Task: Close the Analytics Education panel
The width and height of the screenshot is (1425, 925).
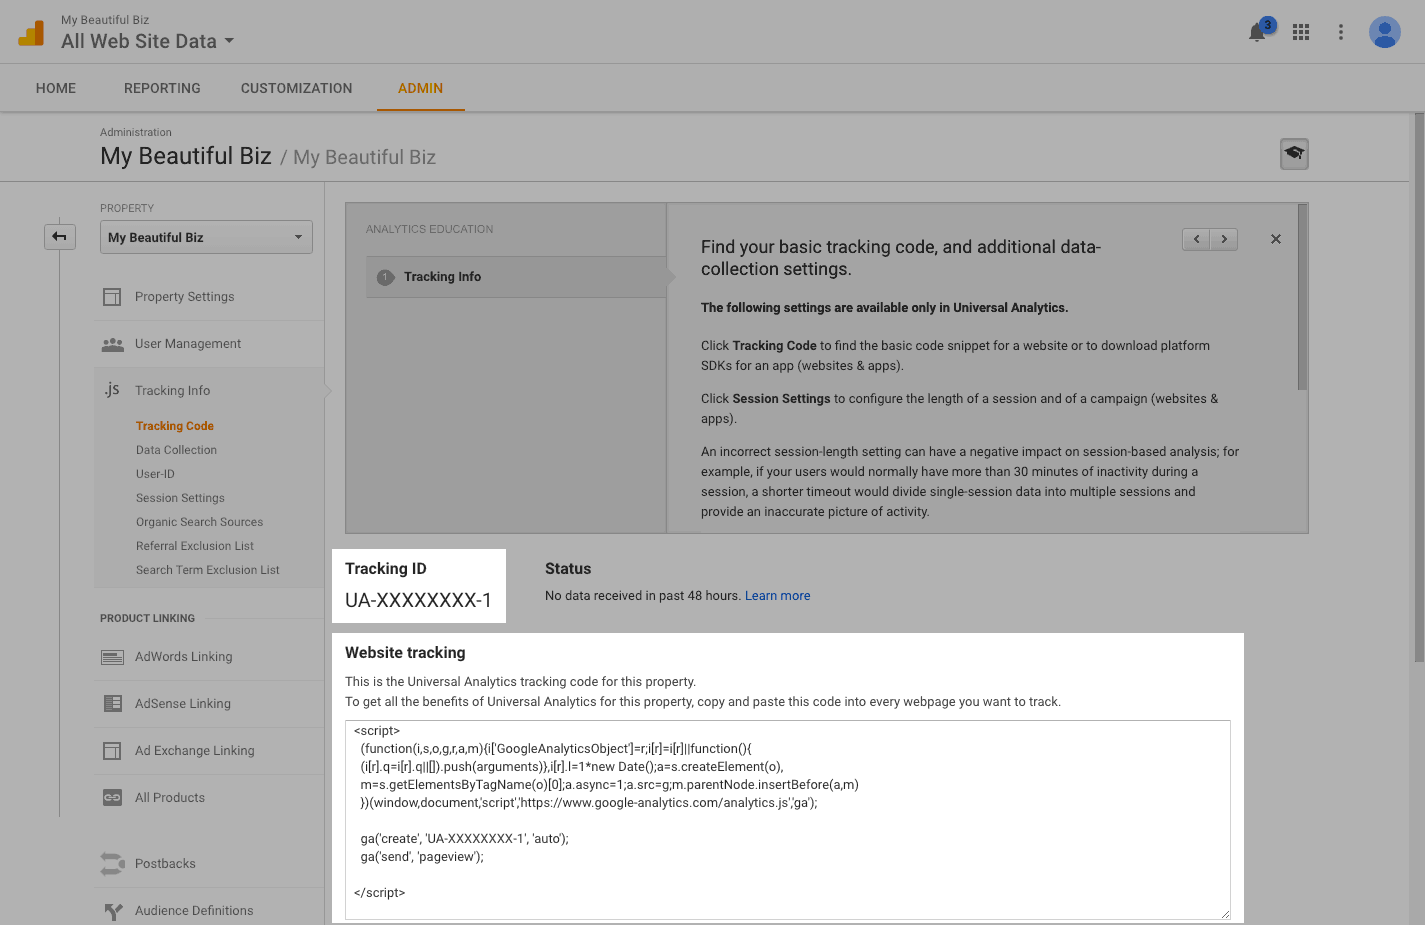Action: (1276, 239)
